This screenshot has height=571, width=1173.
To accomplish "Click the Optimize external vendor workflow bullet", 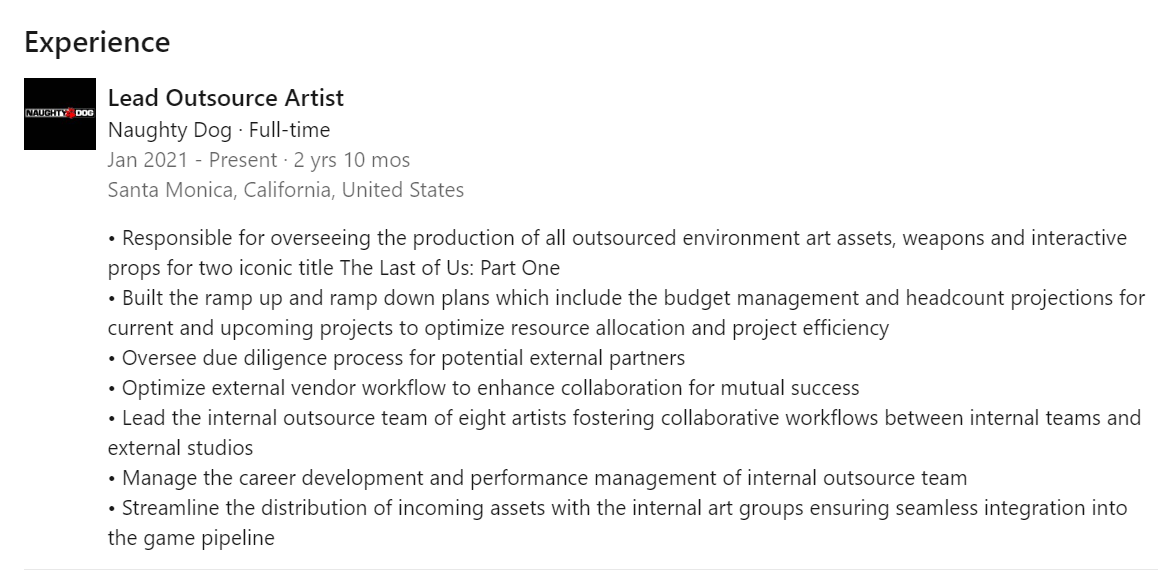I will pos(483,388).
